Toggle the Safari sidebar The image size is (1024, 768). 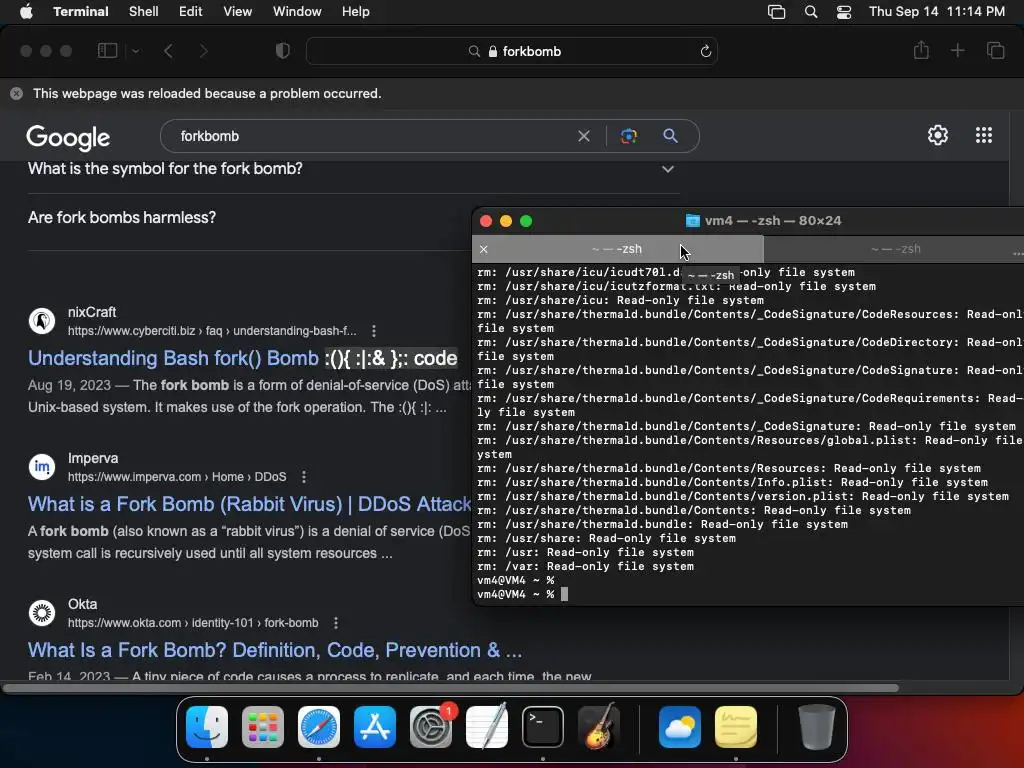(x=108, y=51)
